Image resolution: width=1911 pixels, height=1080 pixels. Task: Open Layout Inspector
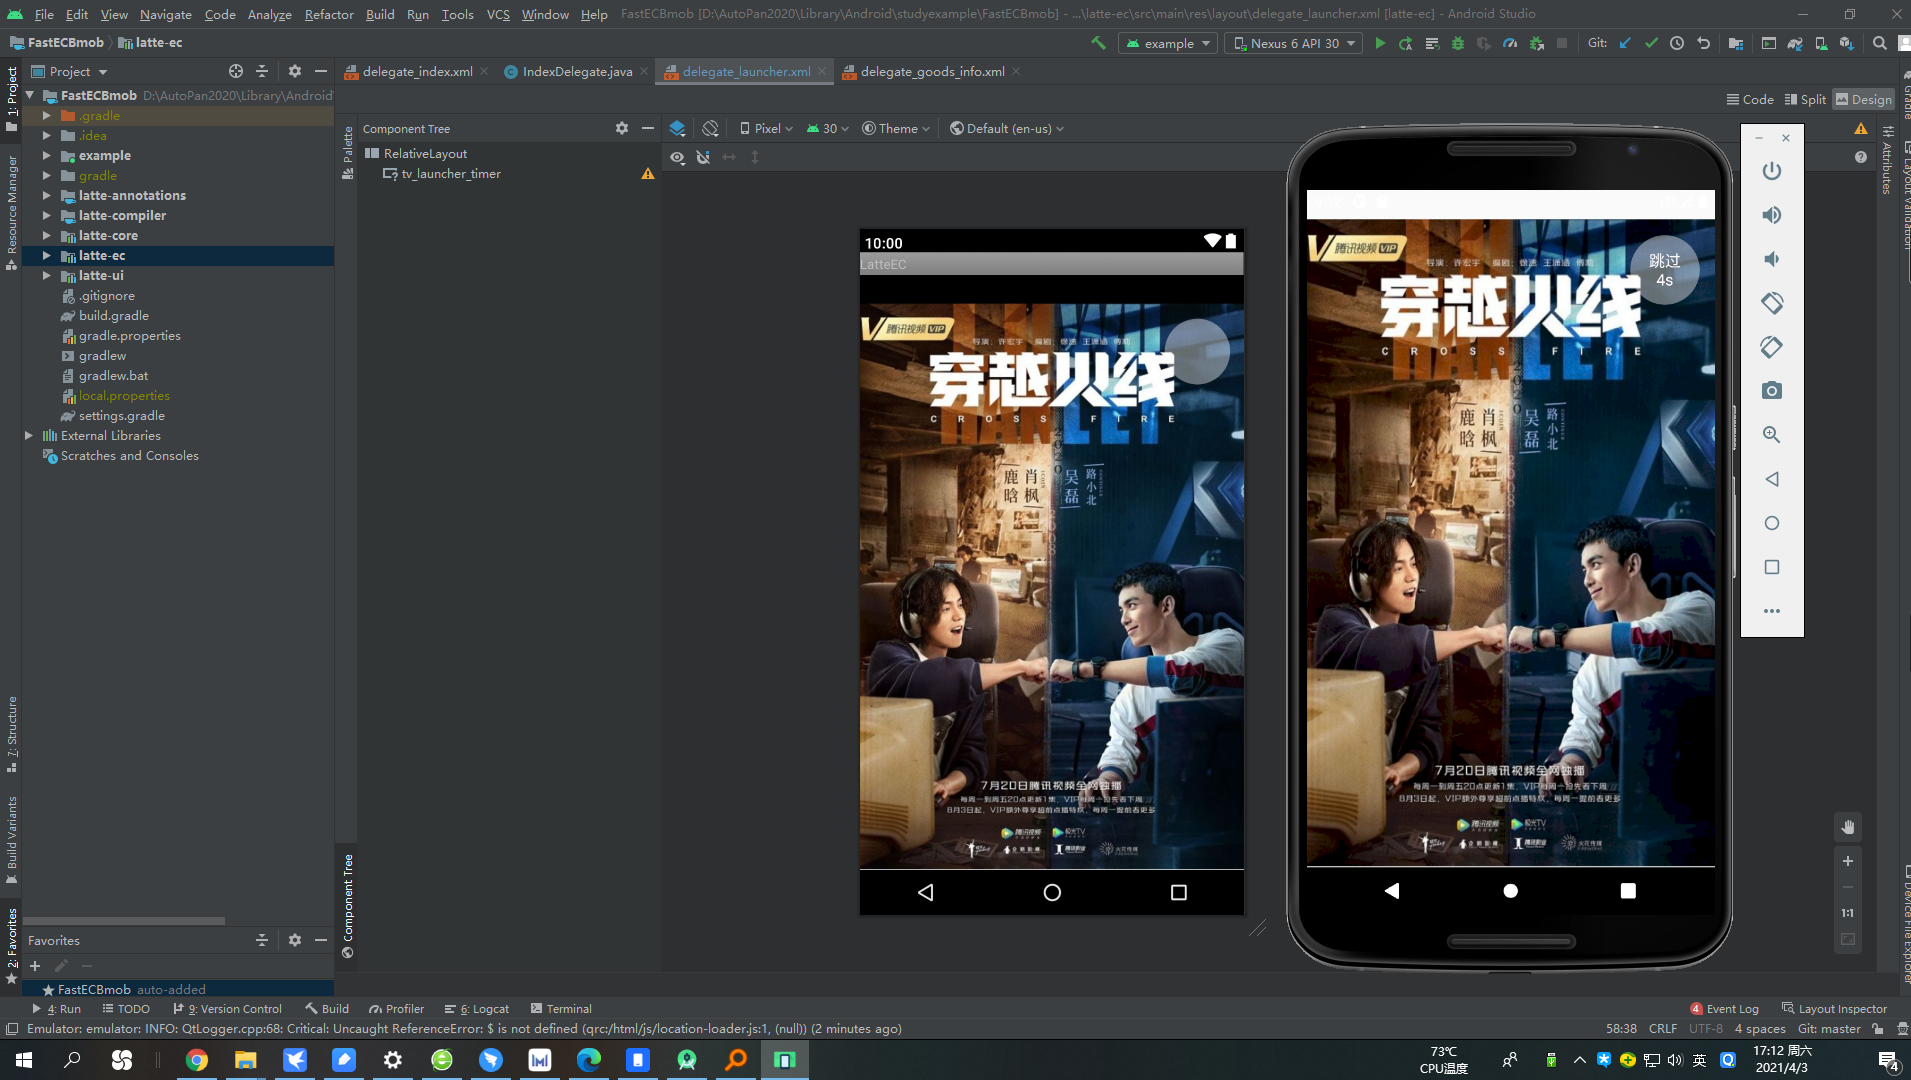click(1834, 1008)
